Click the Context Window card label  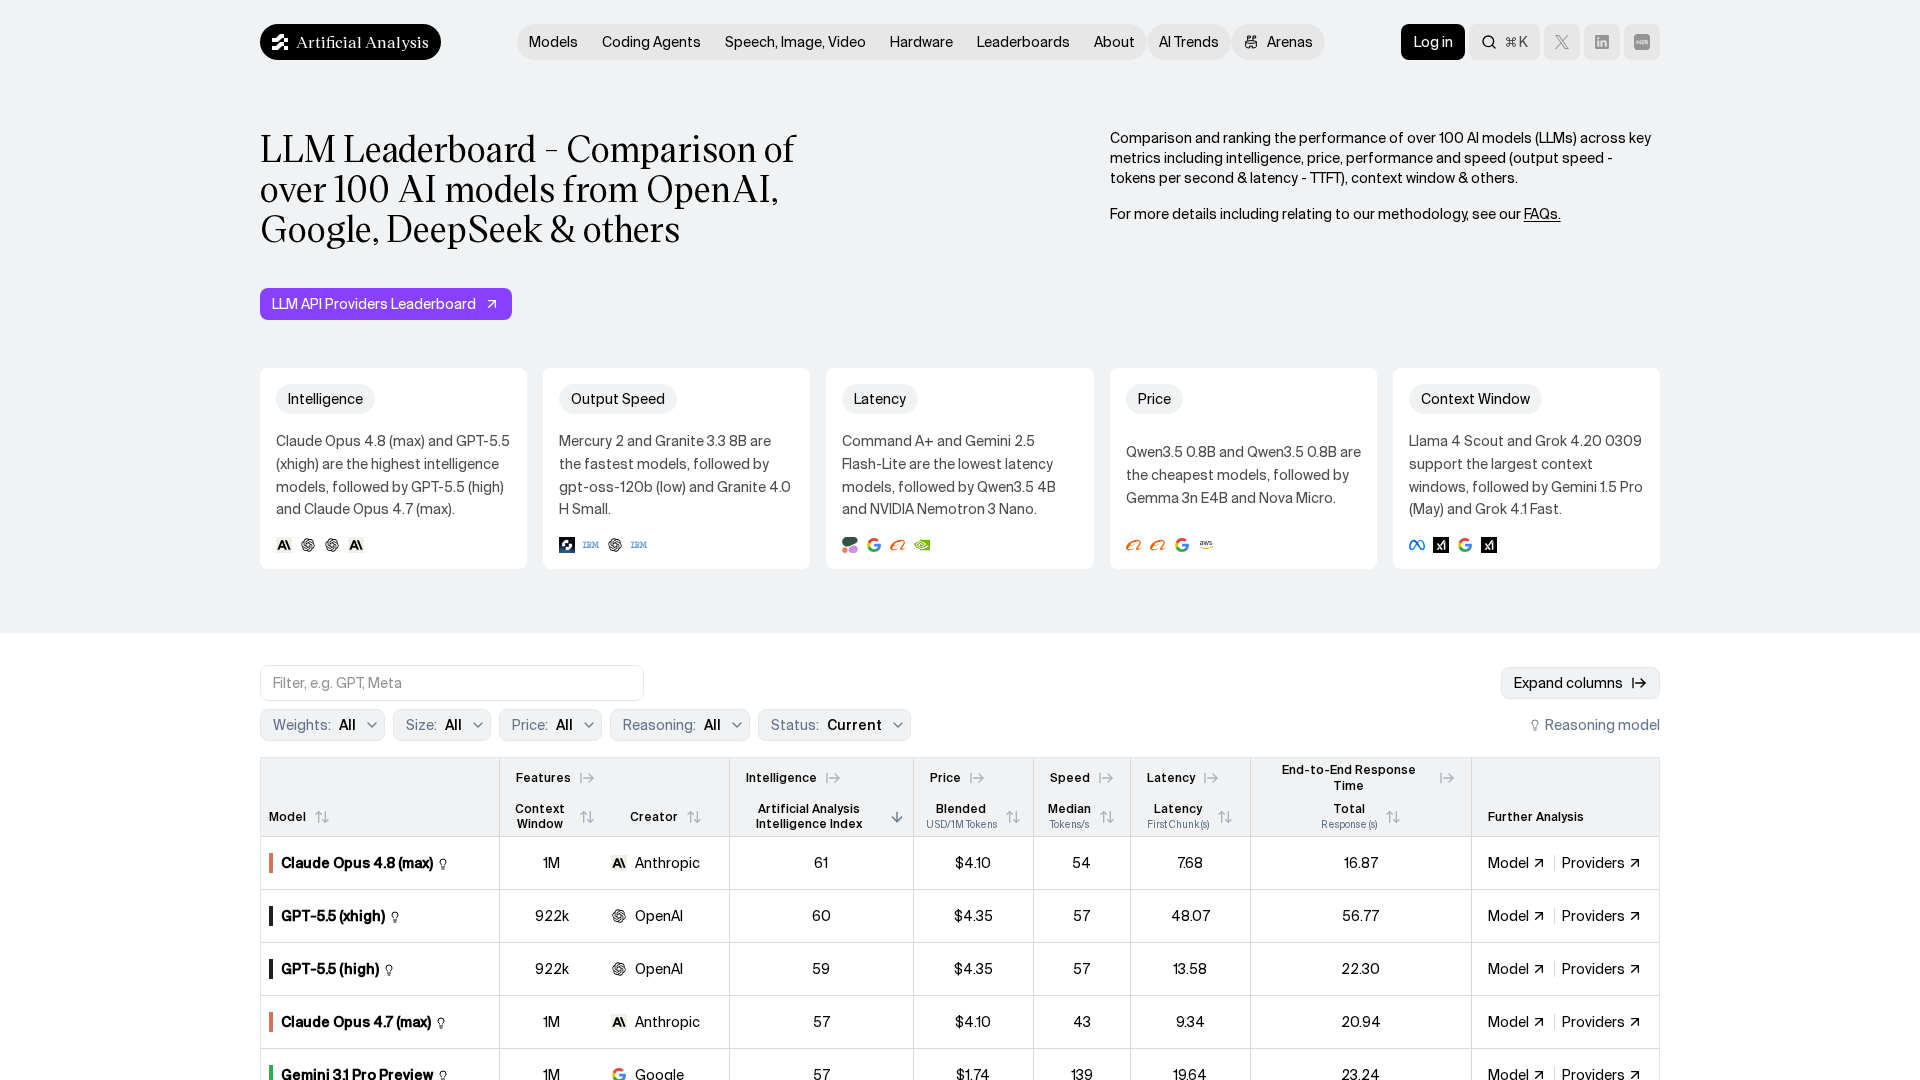(x=1475, y=399)
